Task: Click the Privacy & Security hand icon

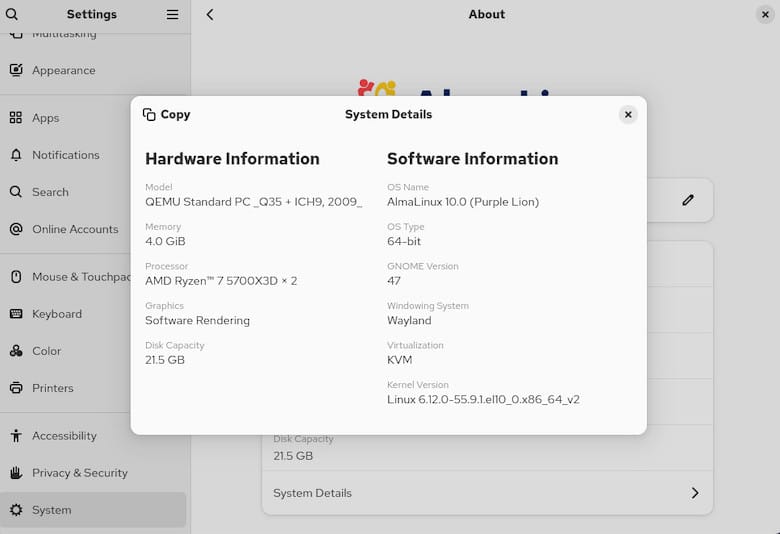Action: (16, 473)
